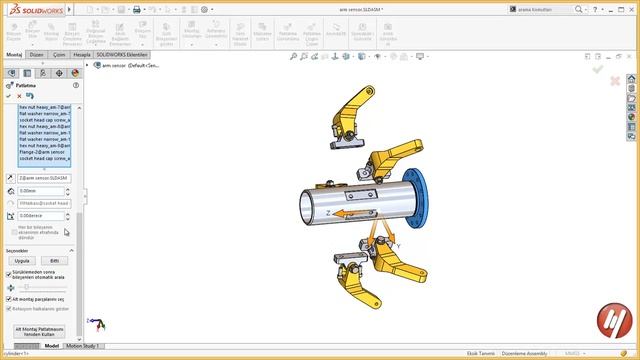Cancel Patlatma with the small red X

click(x=19, y=96)
